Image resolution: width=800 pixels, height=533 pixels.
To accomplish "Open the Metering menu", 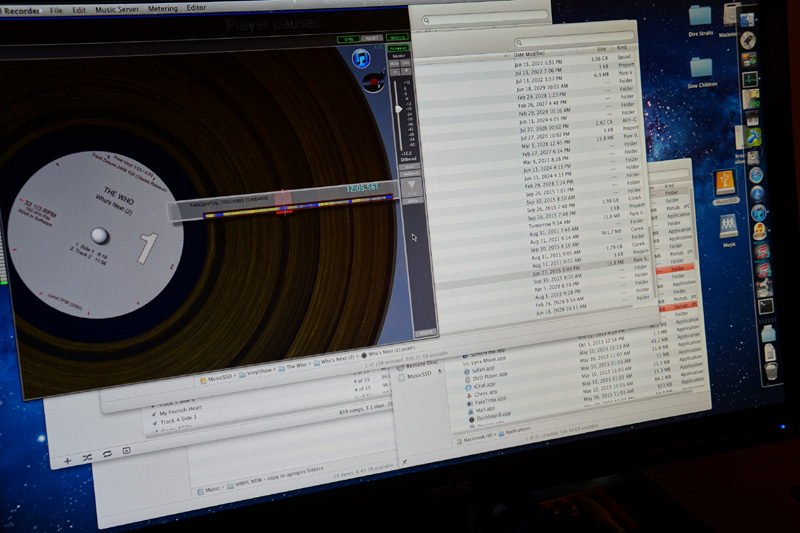I will click(163, 9).
